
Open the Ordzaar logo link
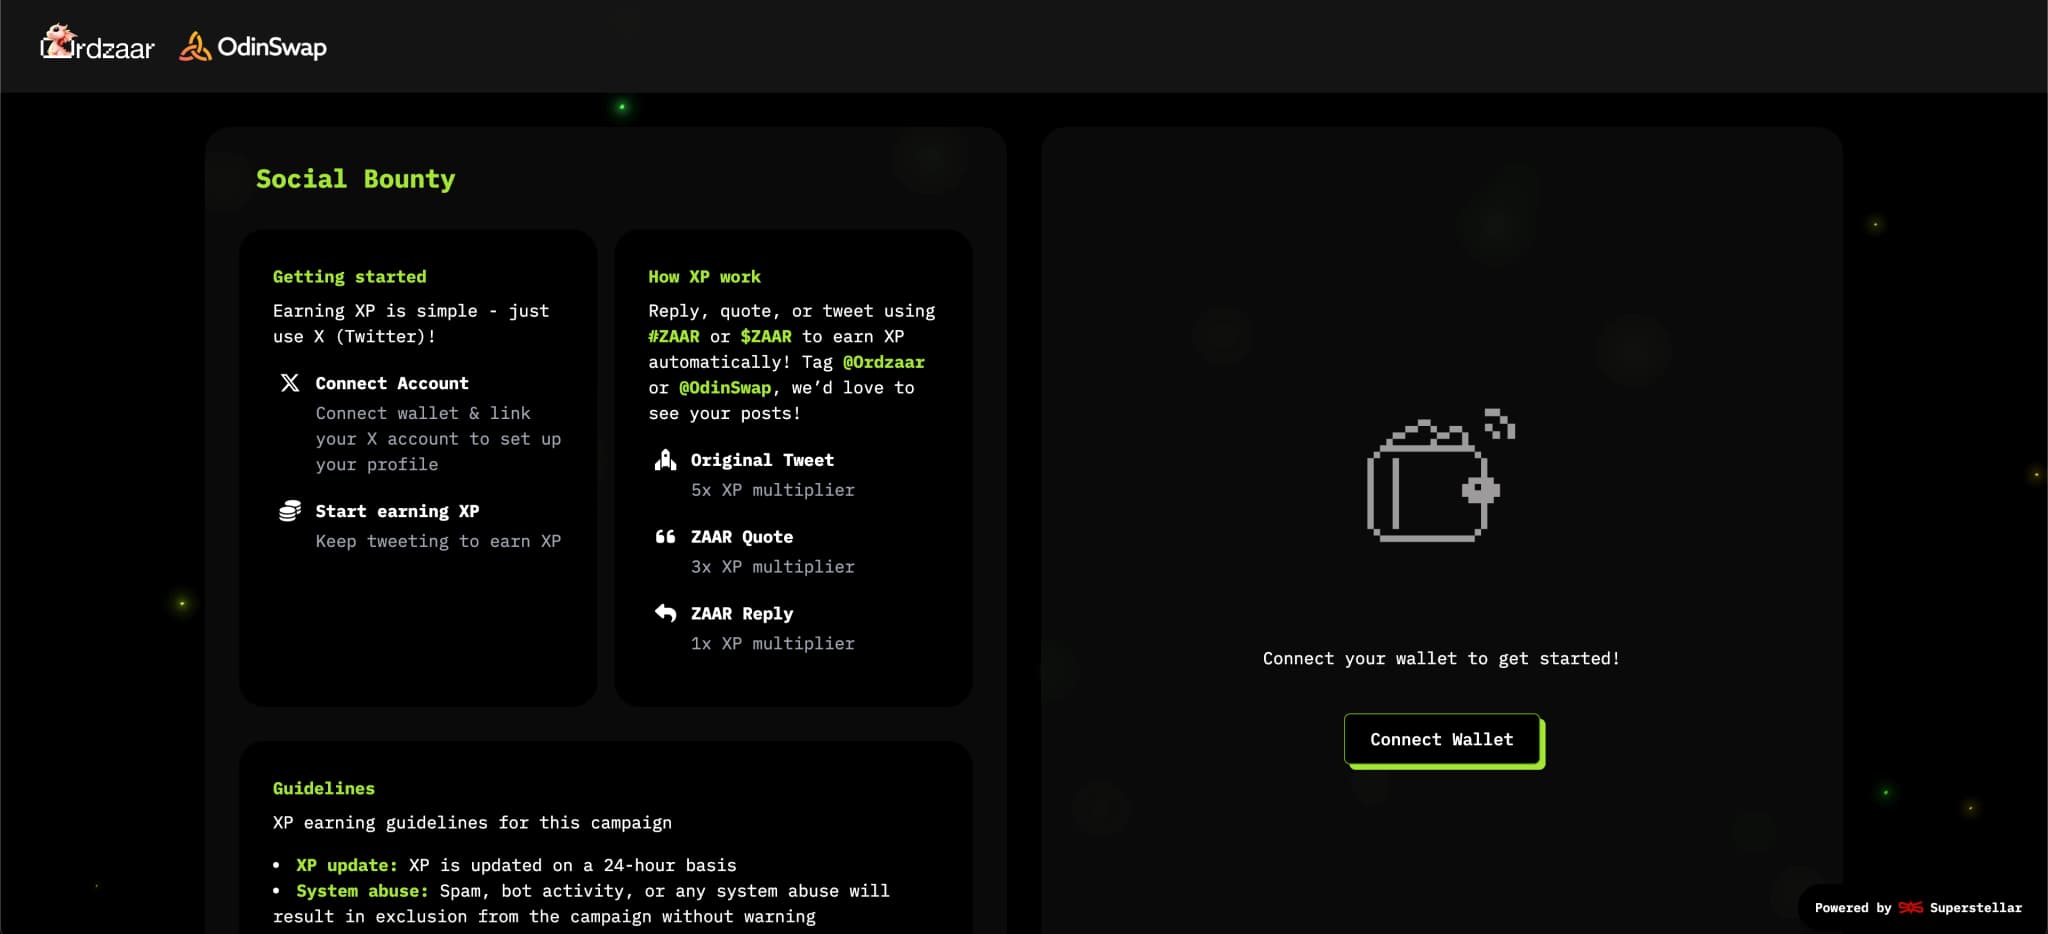97,44
